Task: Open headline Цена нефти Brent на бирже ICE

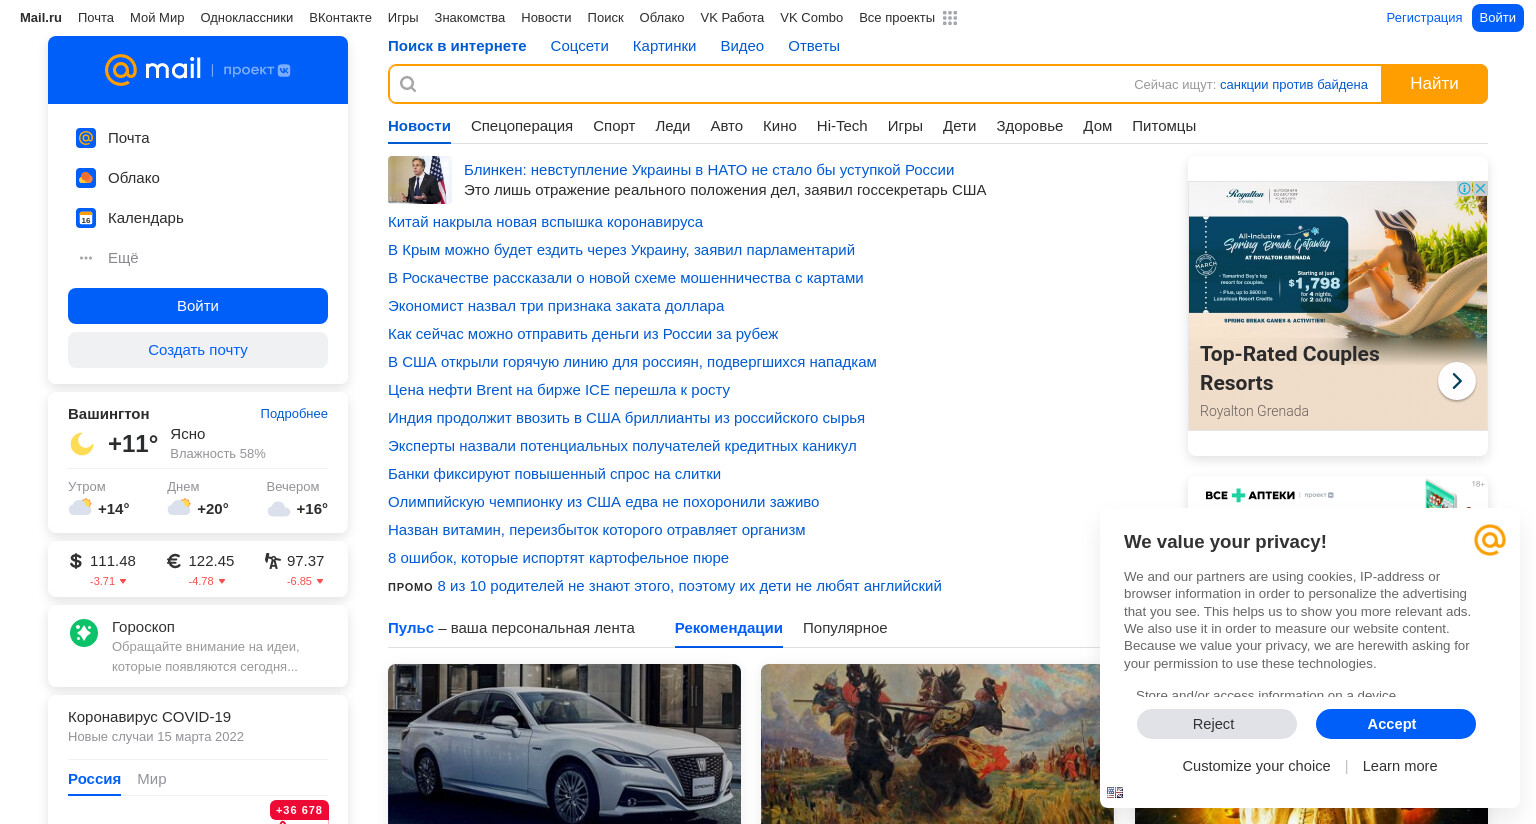Action: tap(559, 390)
